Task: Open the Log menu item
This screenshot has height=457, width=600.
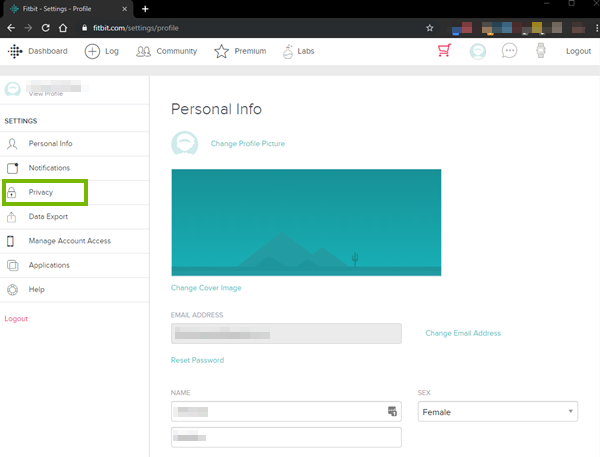Action: point(112,51)
